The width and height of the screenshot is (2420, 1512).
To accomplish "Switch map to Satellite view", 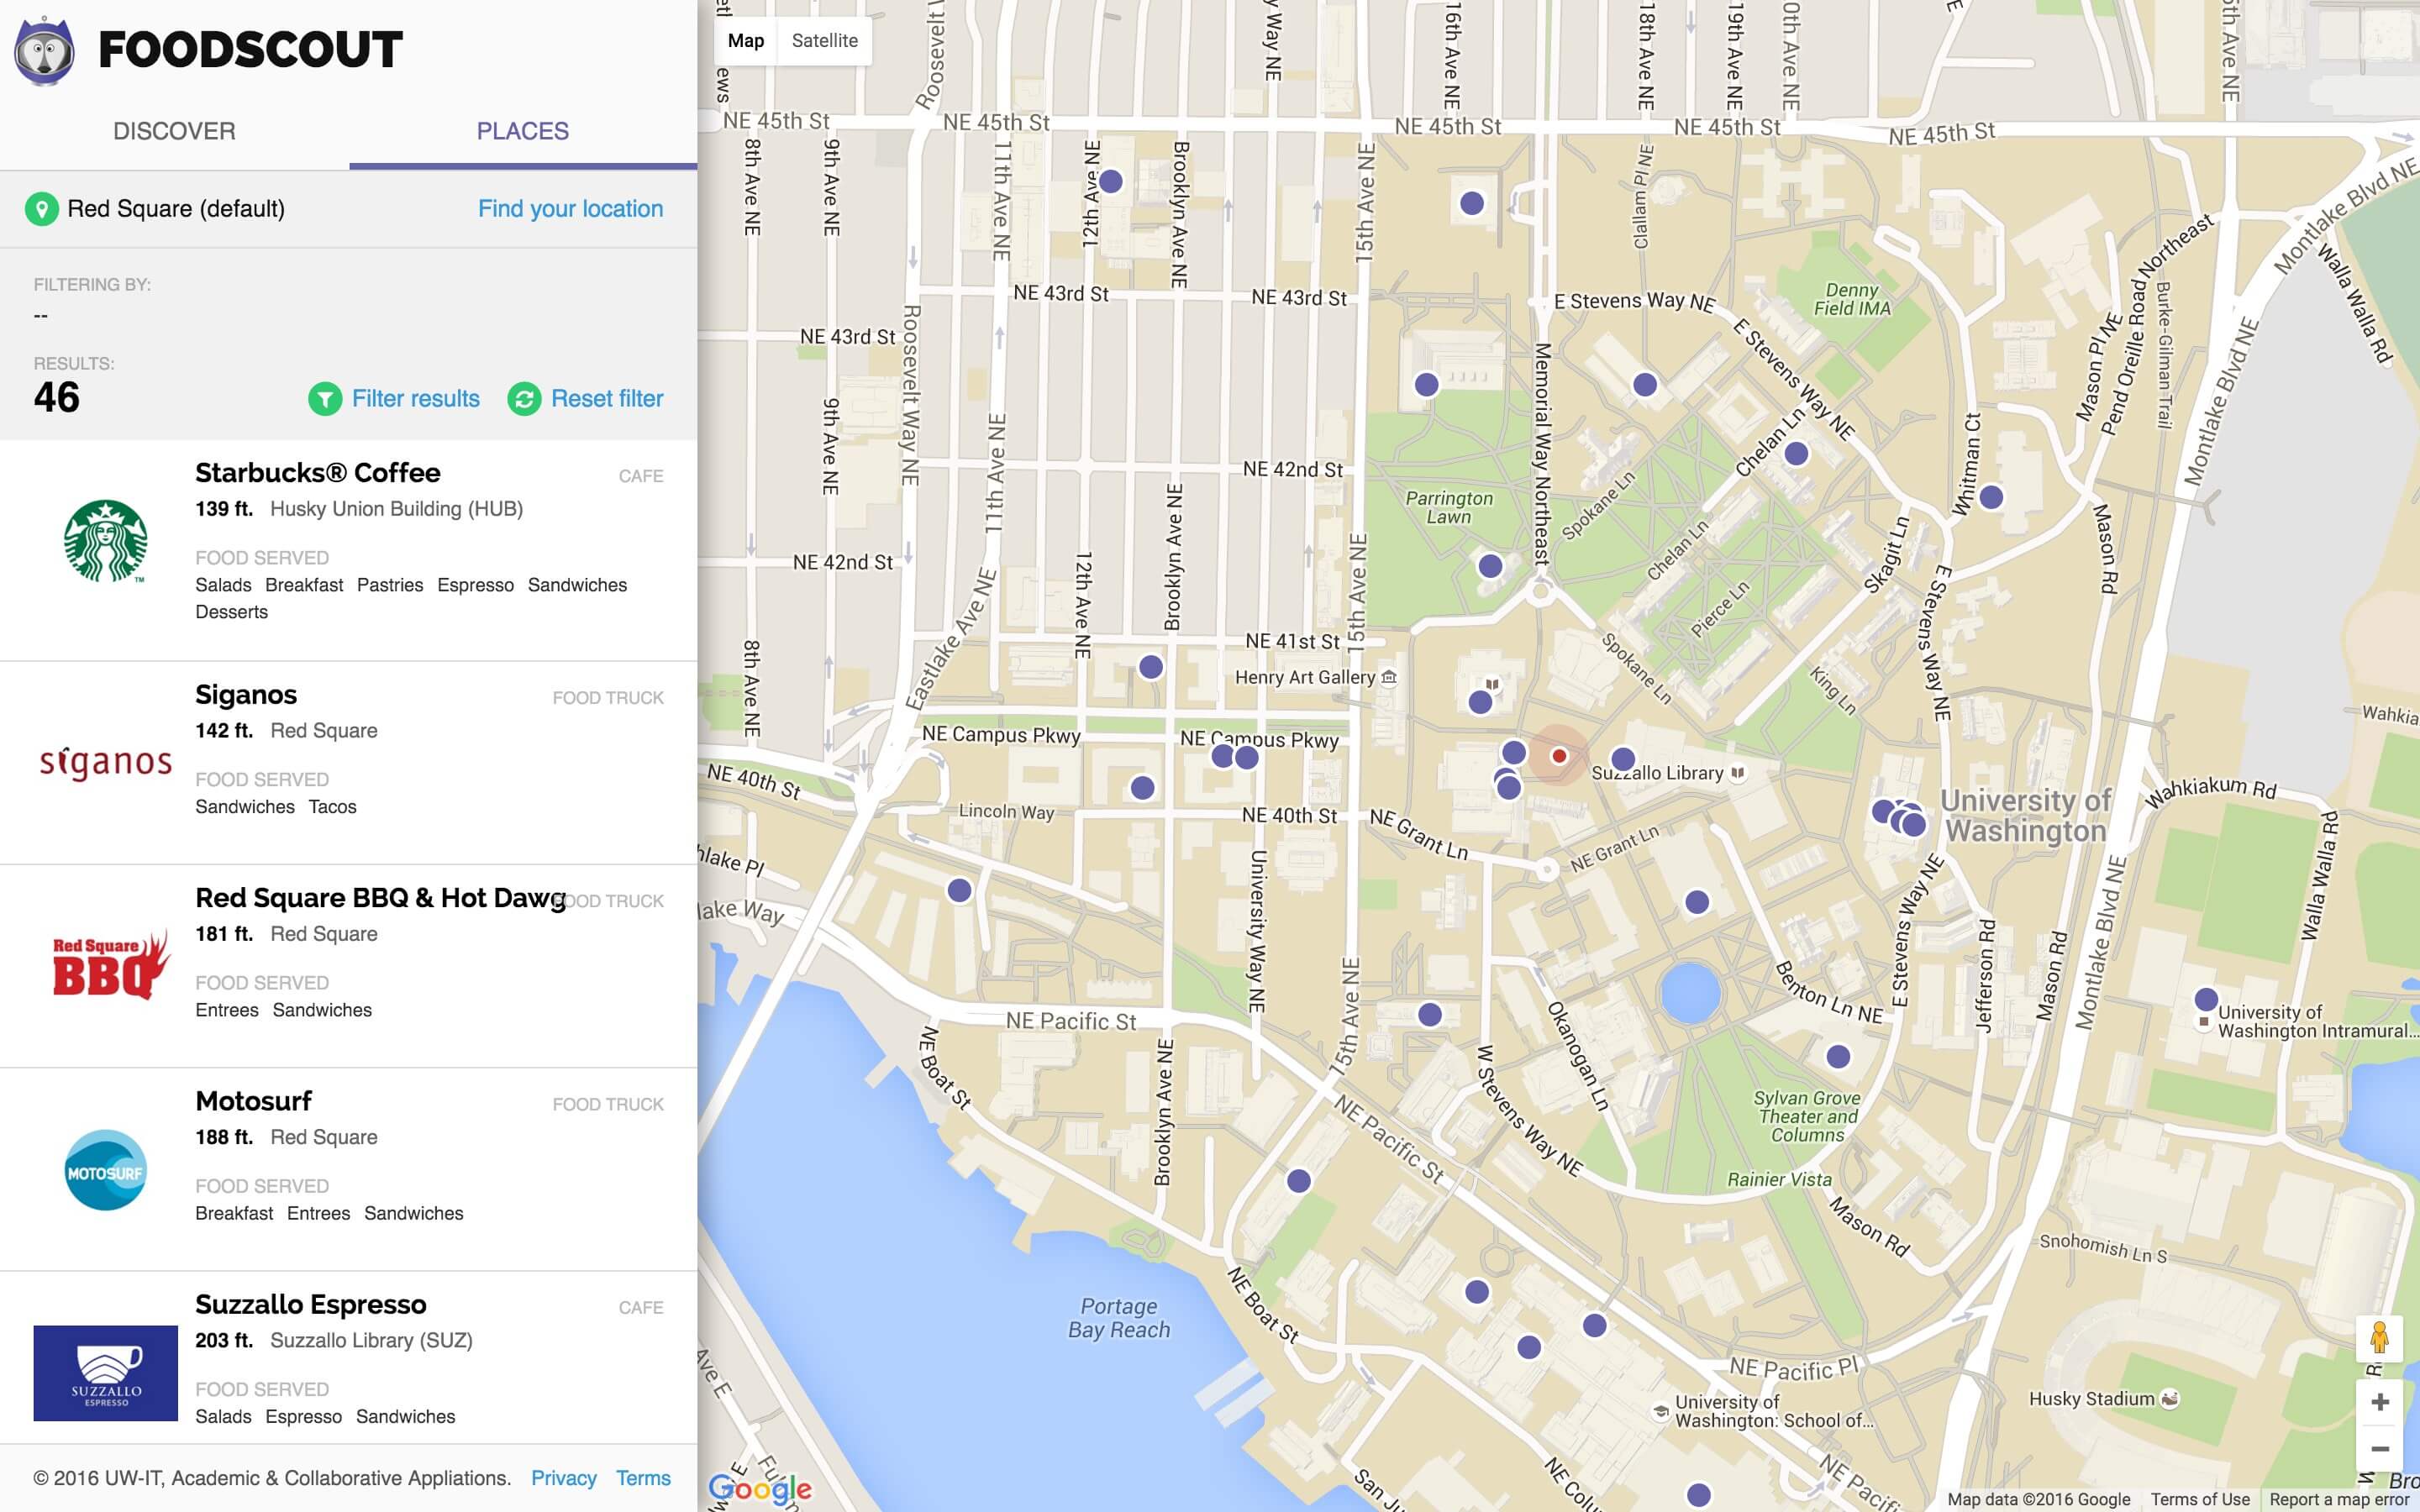I will [825, 41].
